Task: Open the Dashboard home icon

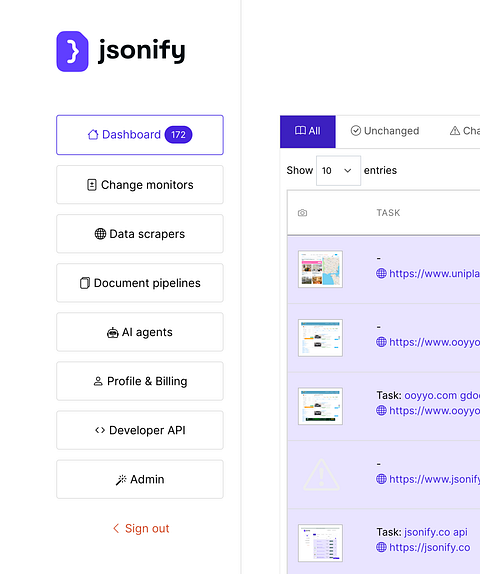Action: tap(93, 135)
